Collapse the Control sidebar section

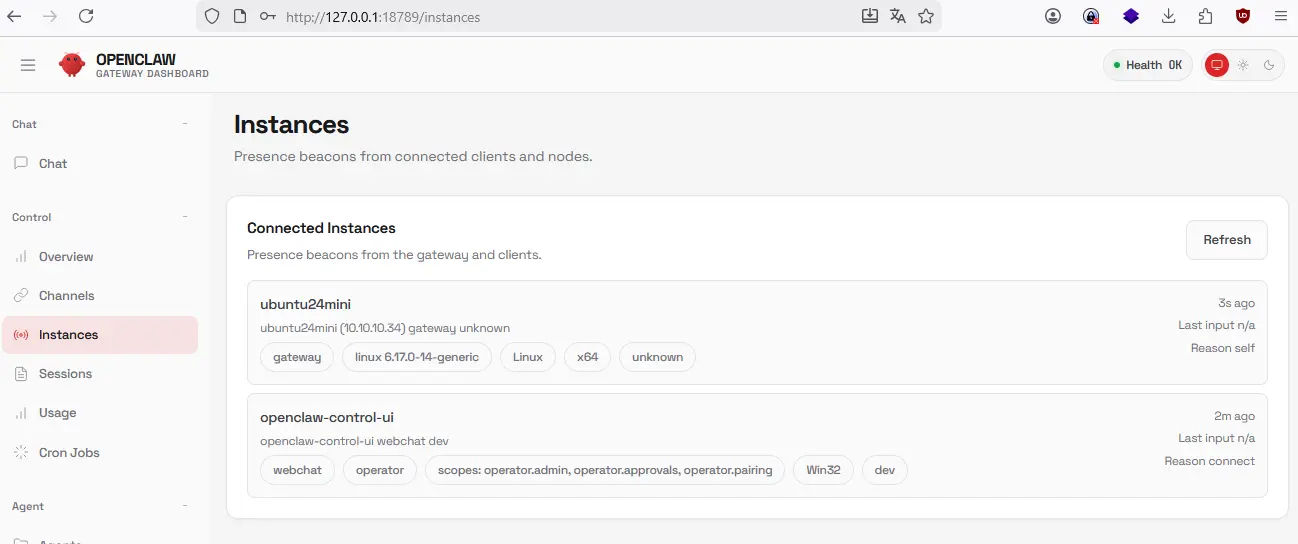tap(185, 217)
